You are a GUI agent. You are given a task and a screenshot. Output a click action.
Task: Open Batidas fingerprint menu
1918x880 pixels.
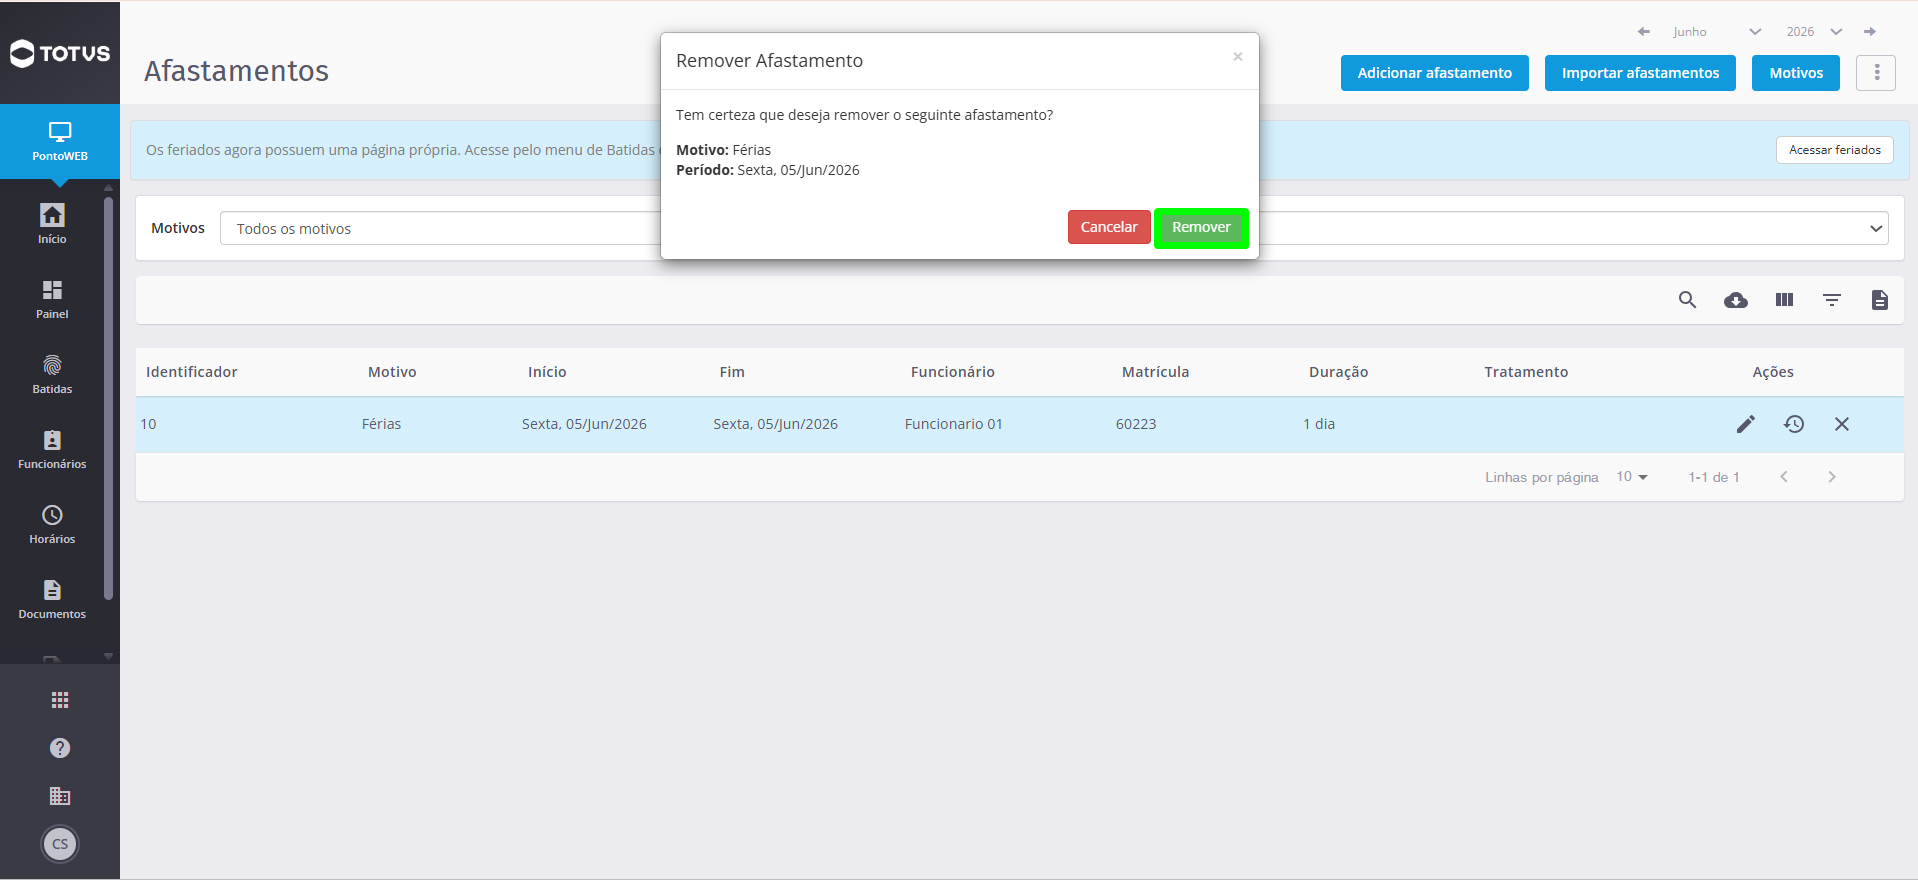(x=52, y=374)
